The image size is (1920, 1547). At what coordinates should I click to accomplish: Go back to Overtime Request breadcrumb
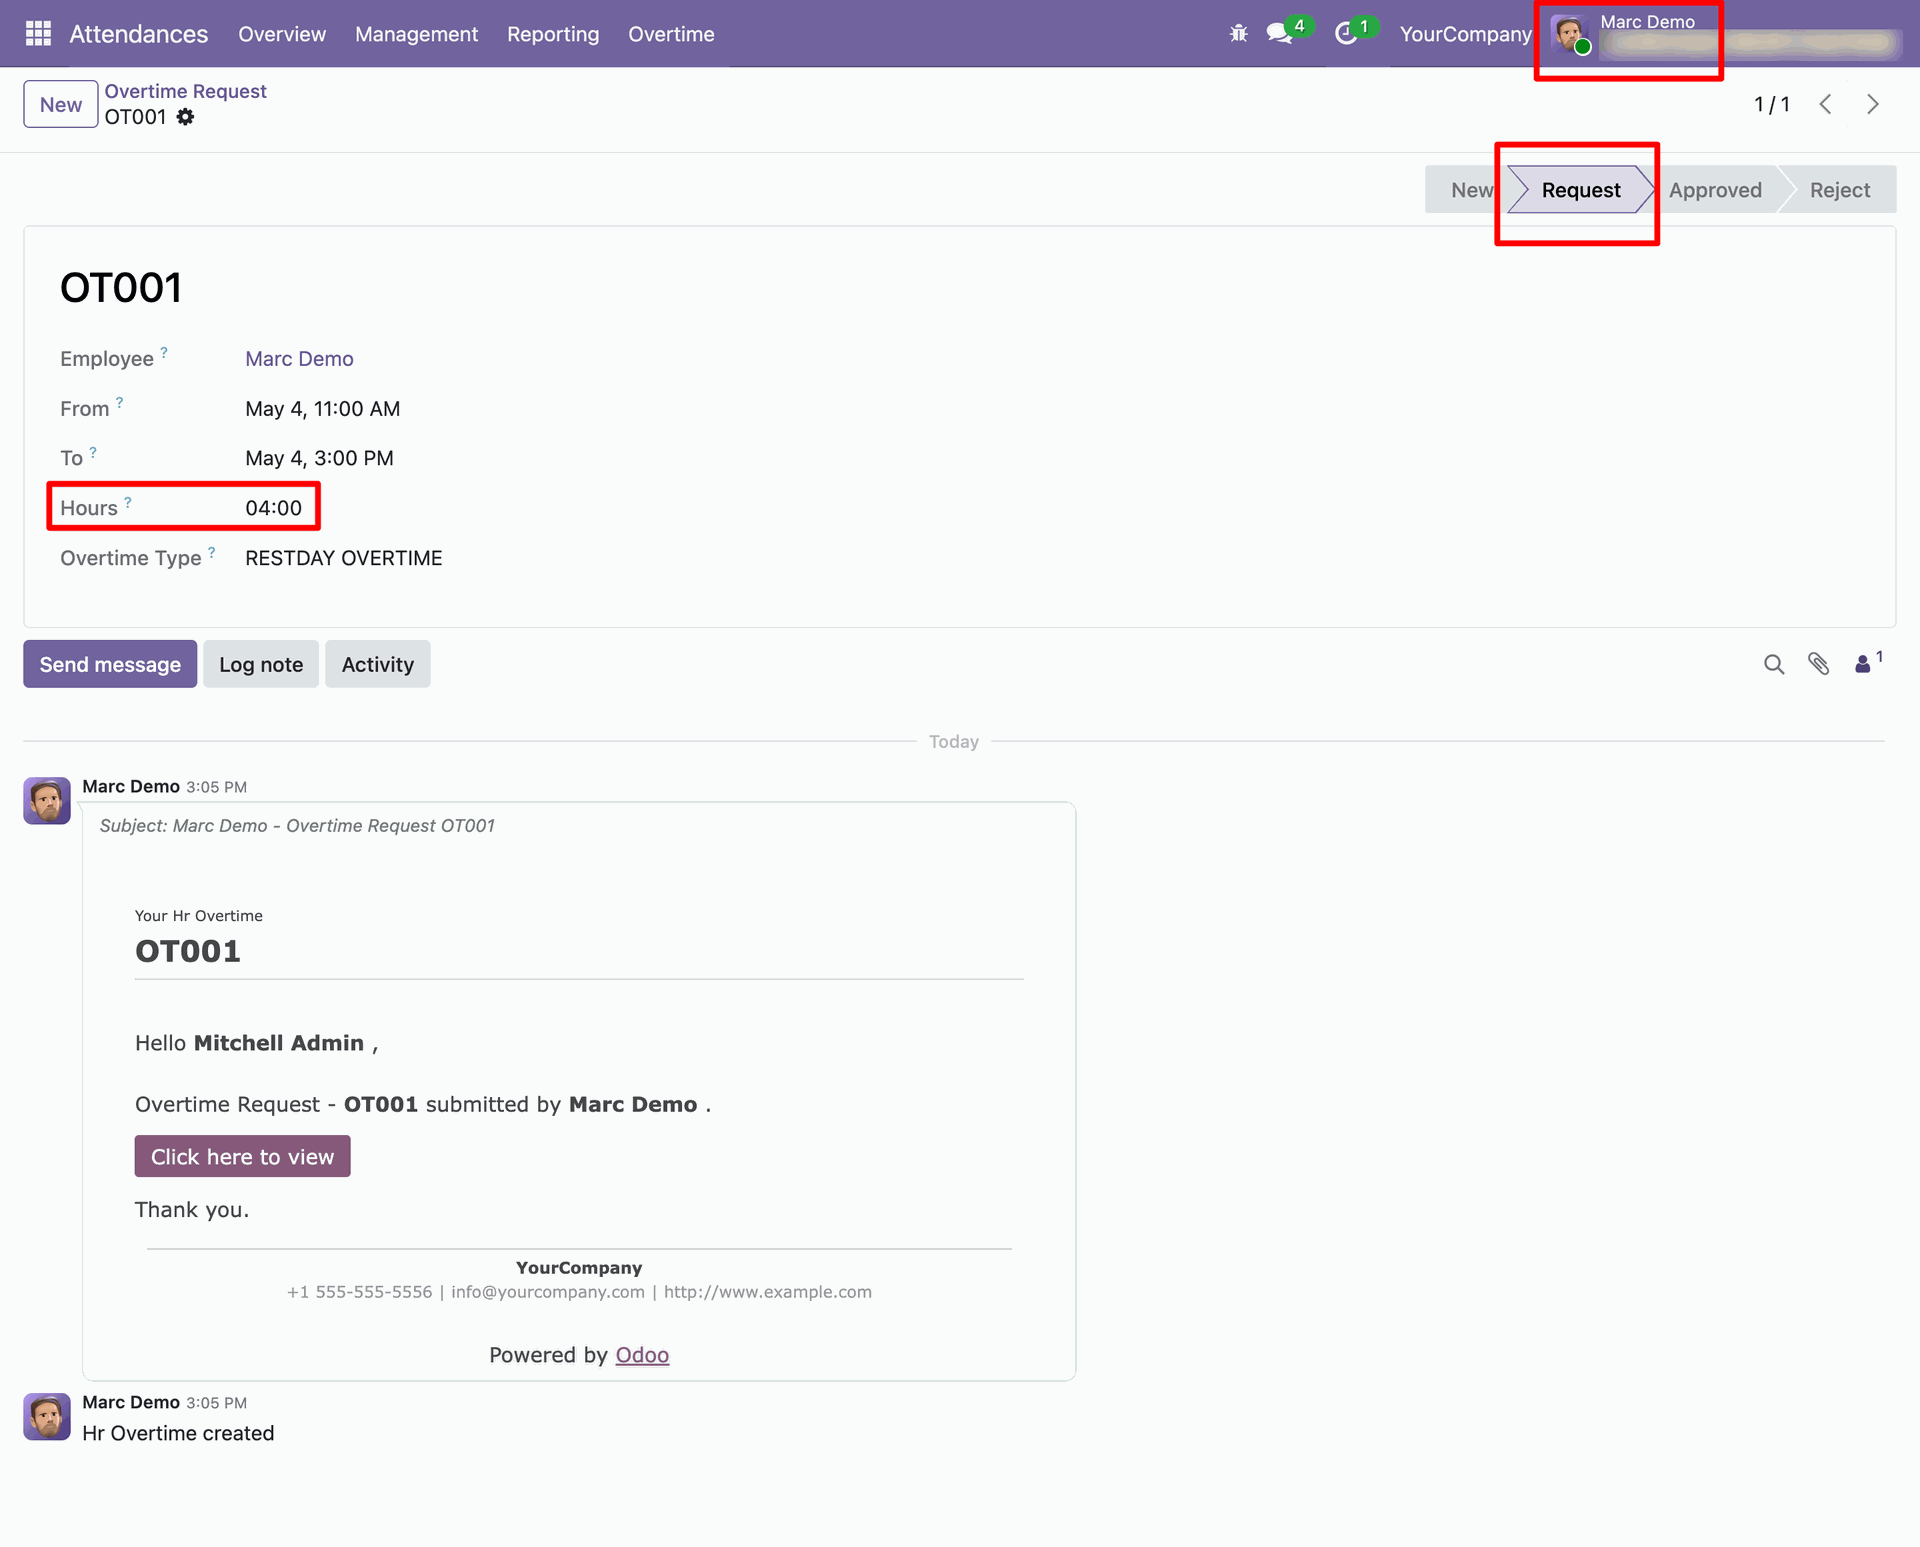[186, 91]
